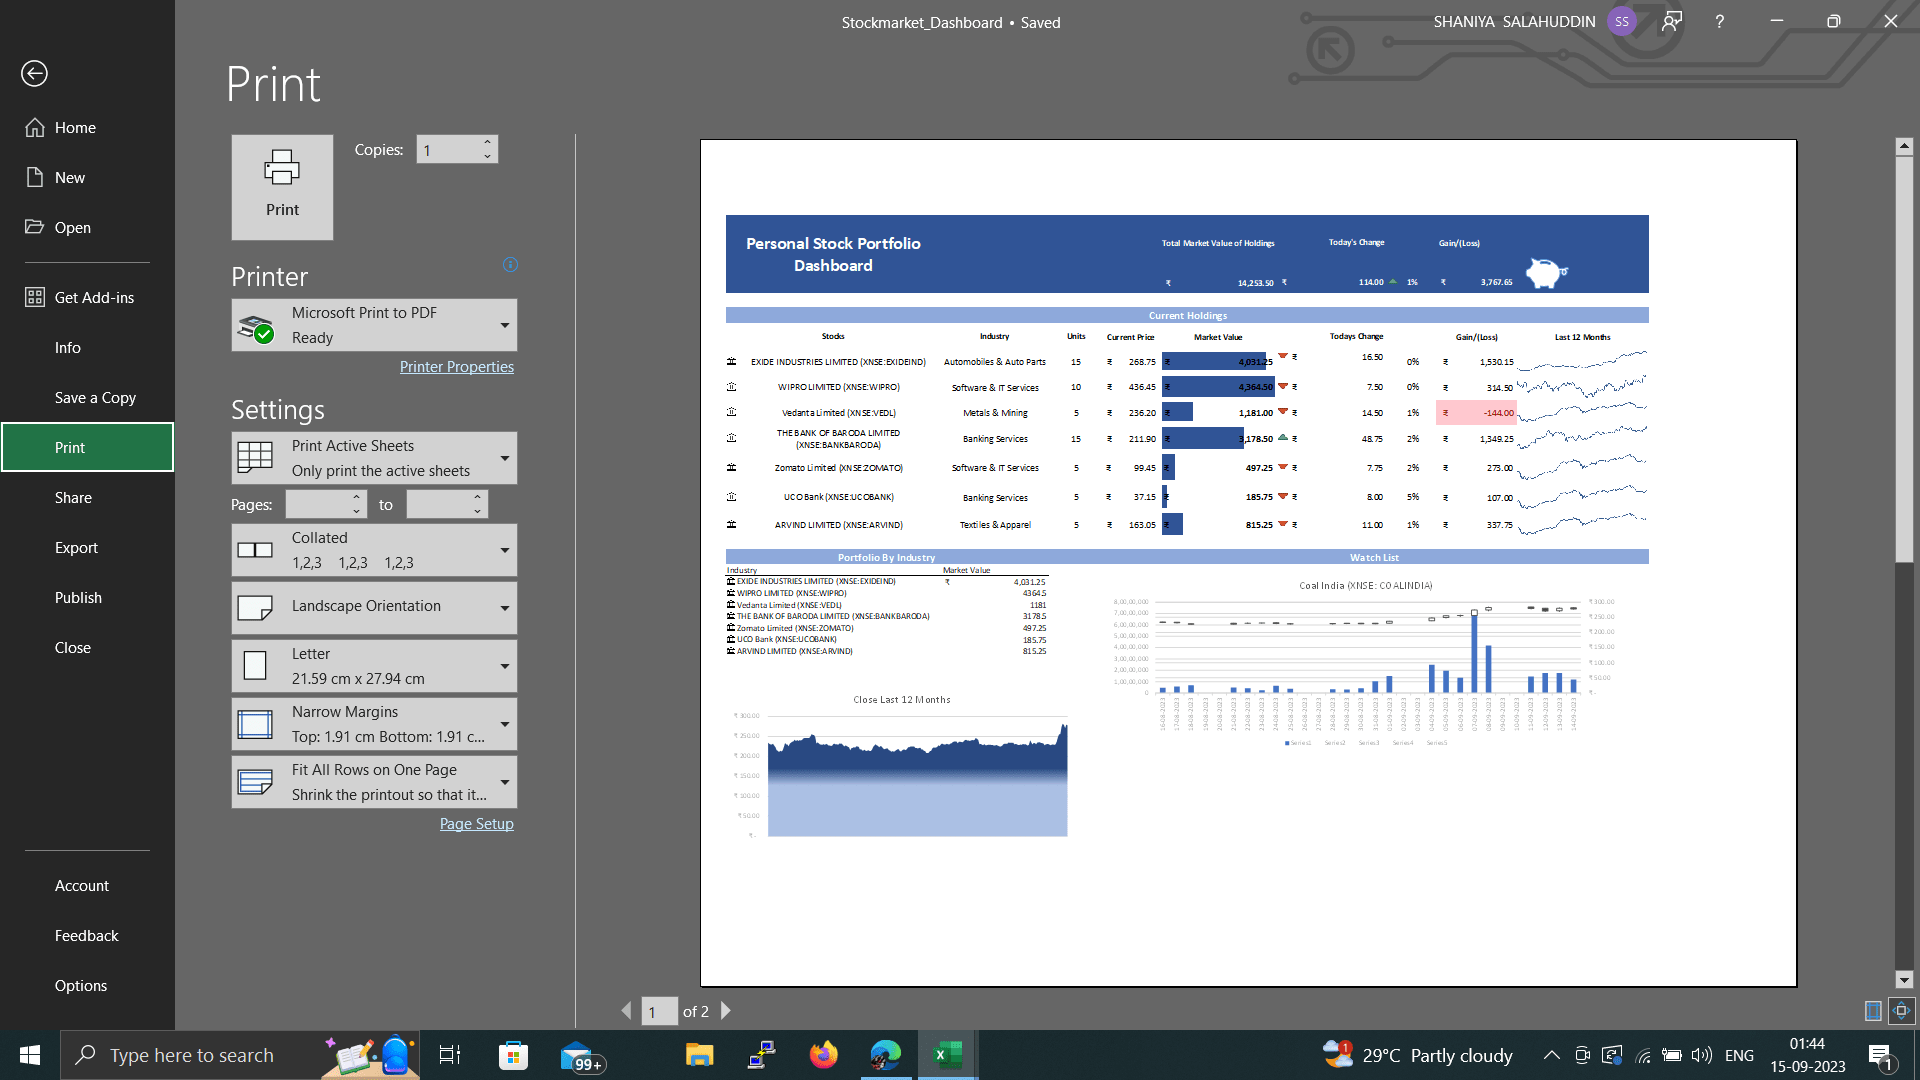Increase copies with up stepper arrow
This screenshot has width=1920, height=1080.
tap(487, 142)
